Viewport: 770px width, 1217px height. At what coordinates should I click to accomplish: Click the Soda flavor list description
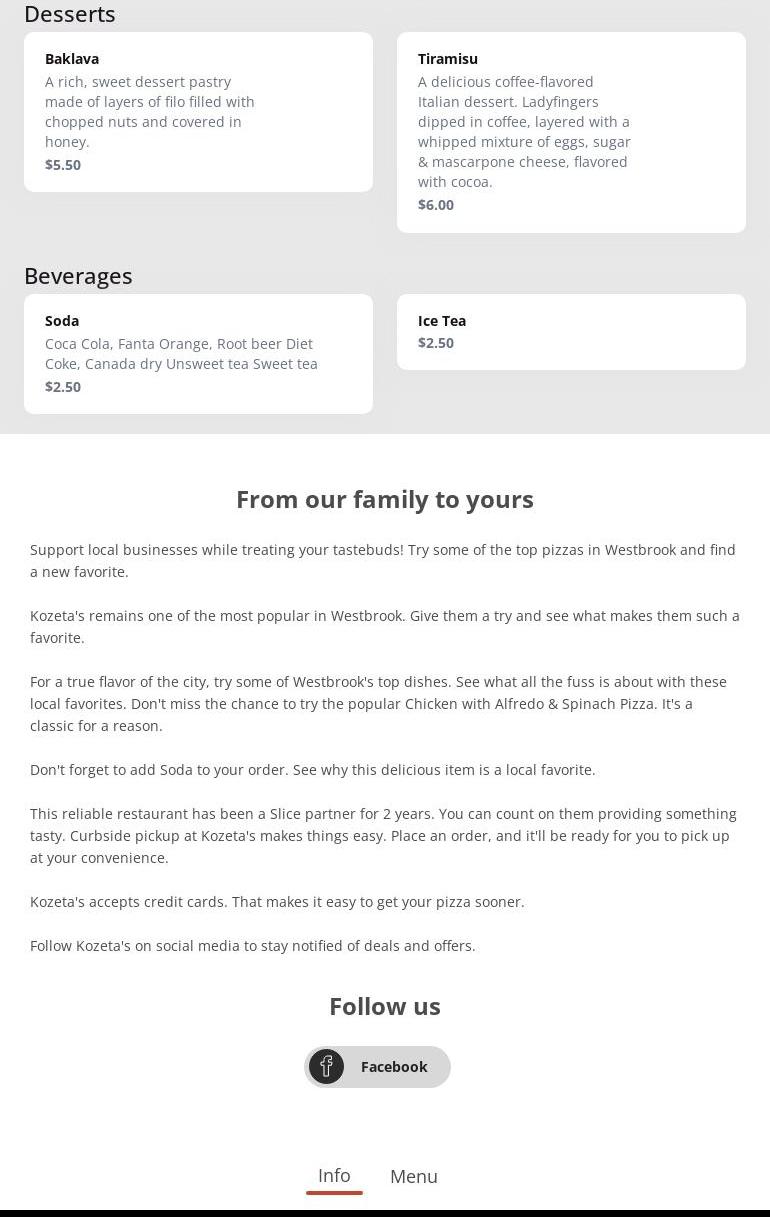tap(181, 354)
